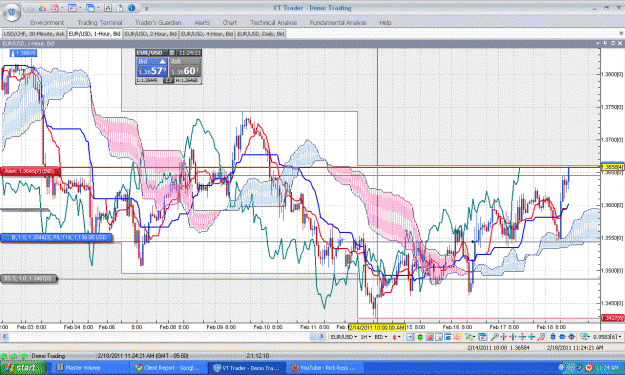Image resolution: width=625 pixels, height=375 pixels.
Task: Click the Ask price button in quote box
Action: [x=185, y=68]
